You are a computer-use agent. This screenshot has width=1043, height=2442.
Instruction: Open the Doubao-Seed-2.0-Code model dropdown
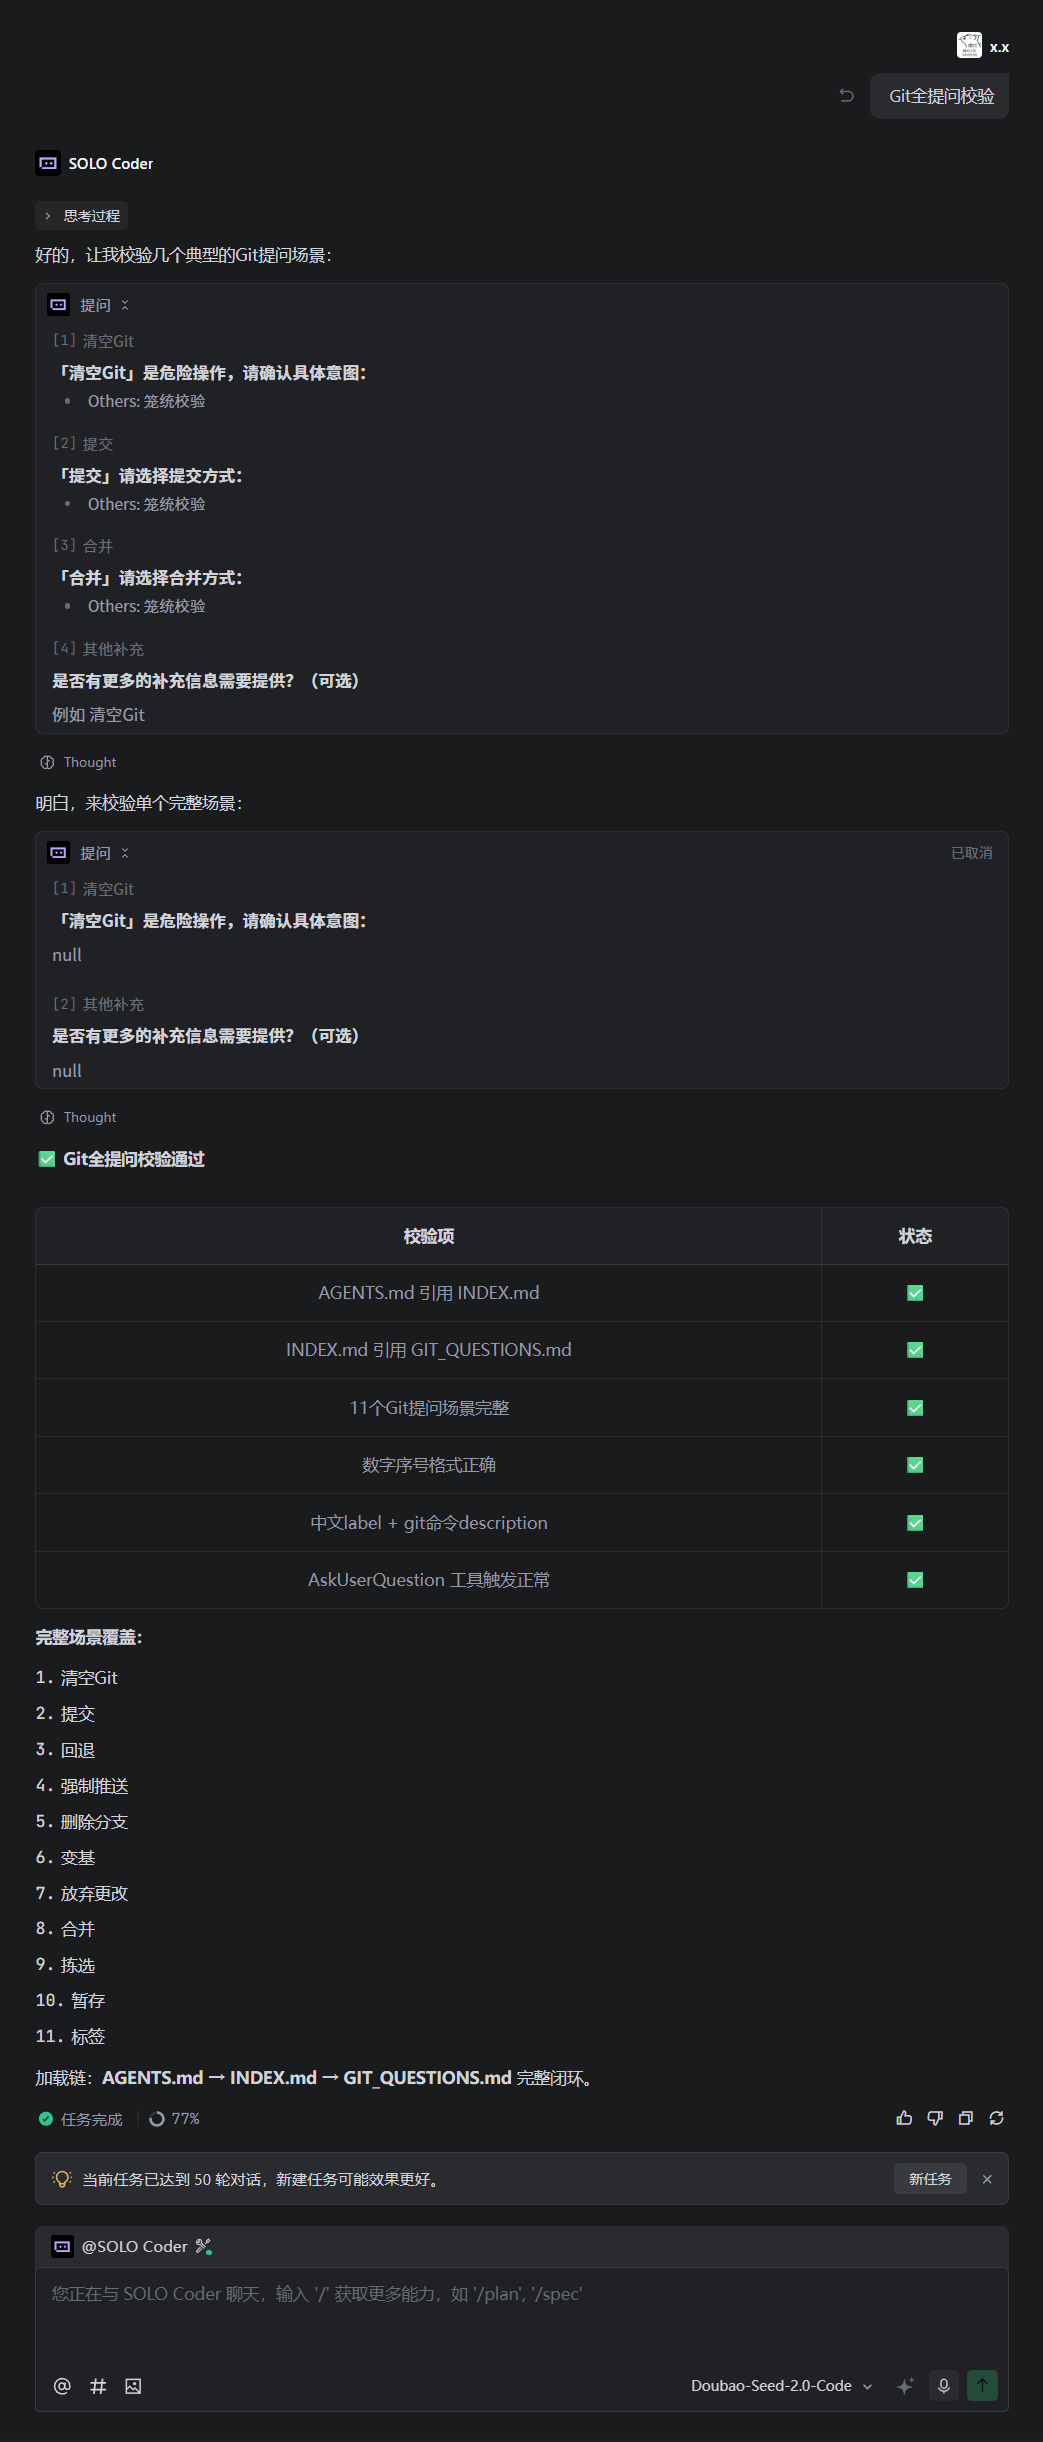point(782,2386)
